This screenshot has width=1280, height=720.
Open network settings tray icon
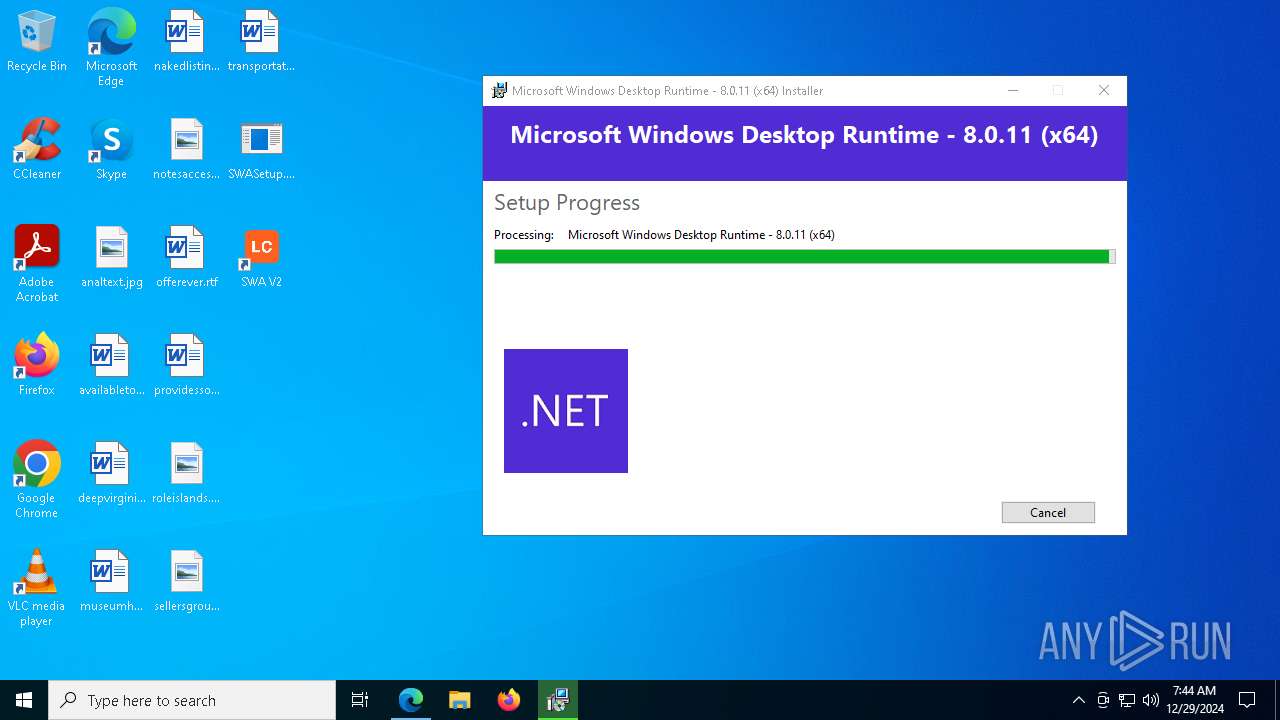click(x=1127, y=700)
